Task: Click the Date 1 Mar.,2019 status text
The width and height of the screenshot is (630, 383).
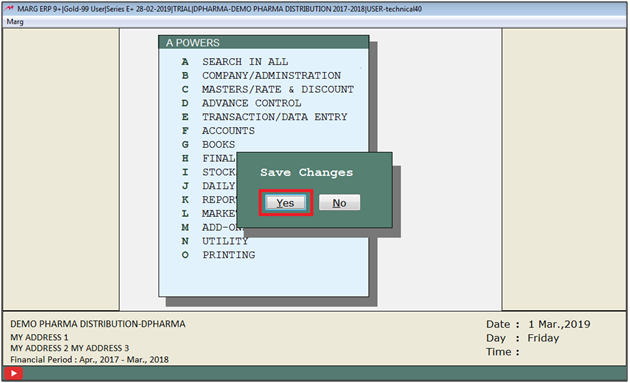Action: coord(538,324)
